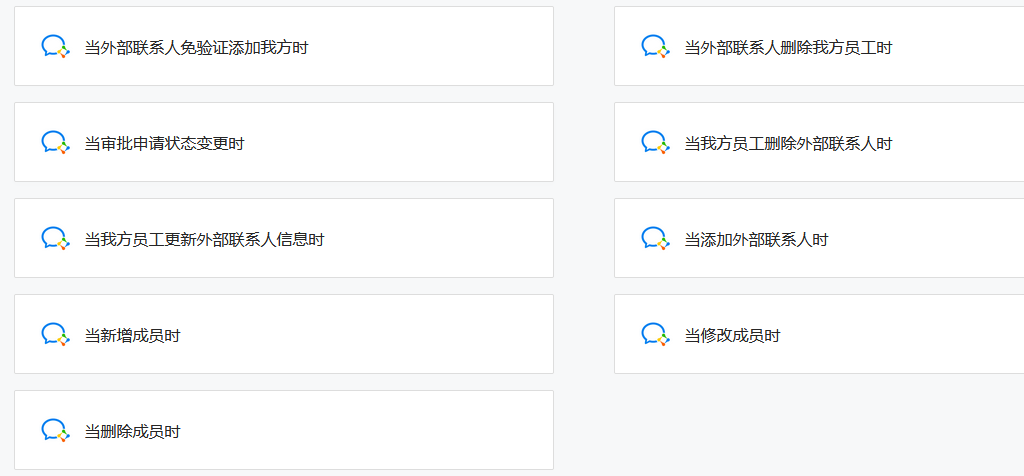Select trigger text 当外部联系人删除我方员工时
The width and height of the screenshot is (1024, 476).
point(788,48)
